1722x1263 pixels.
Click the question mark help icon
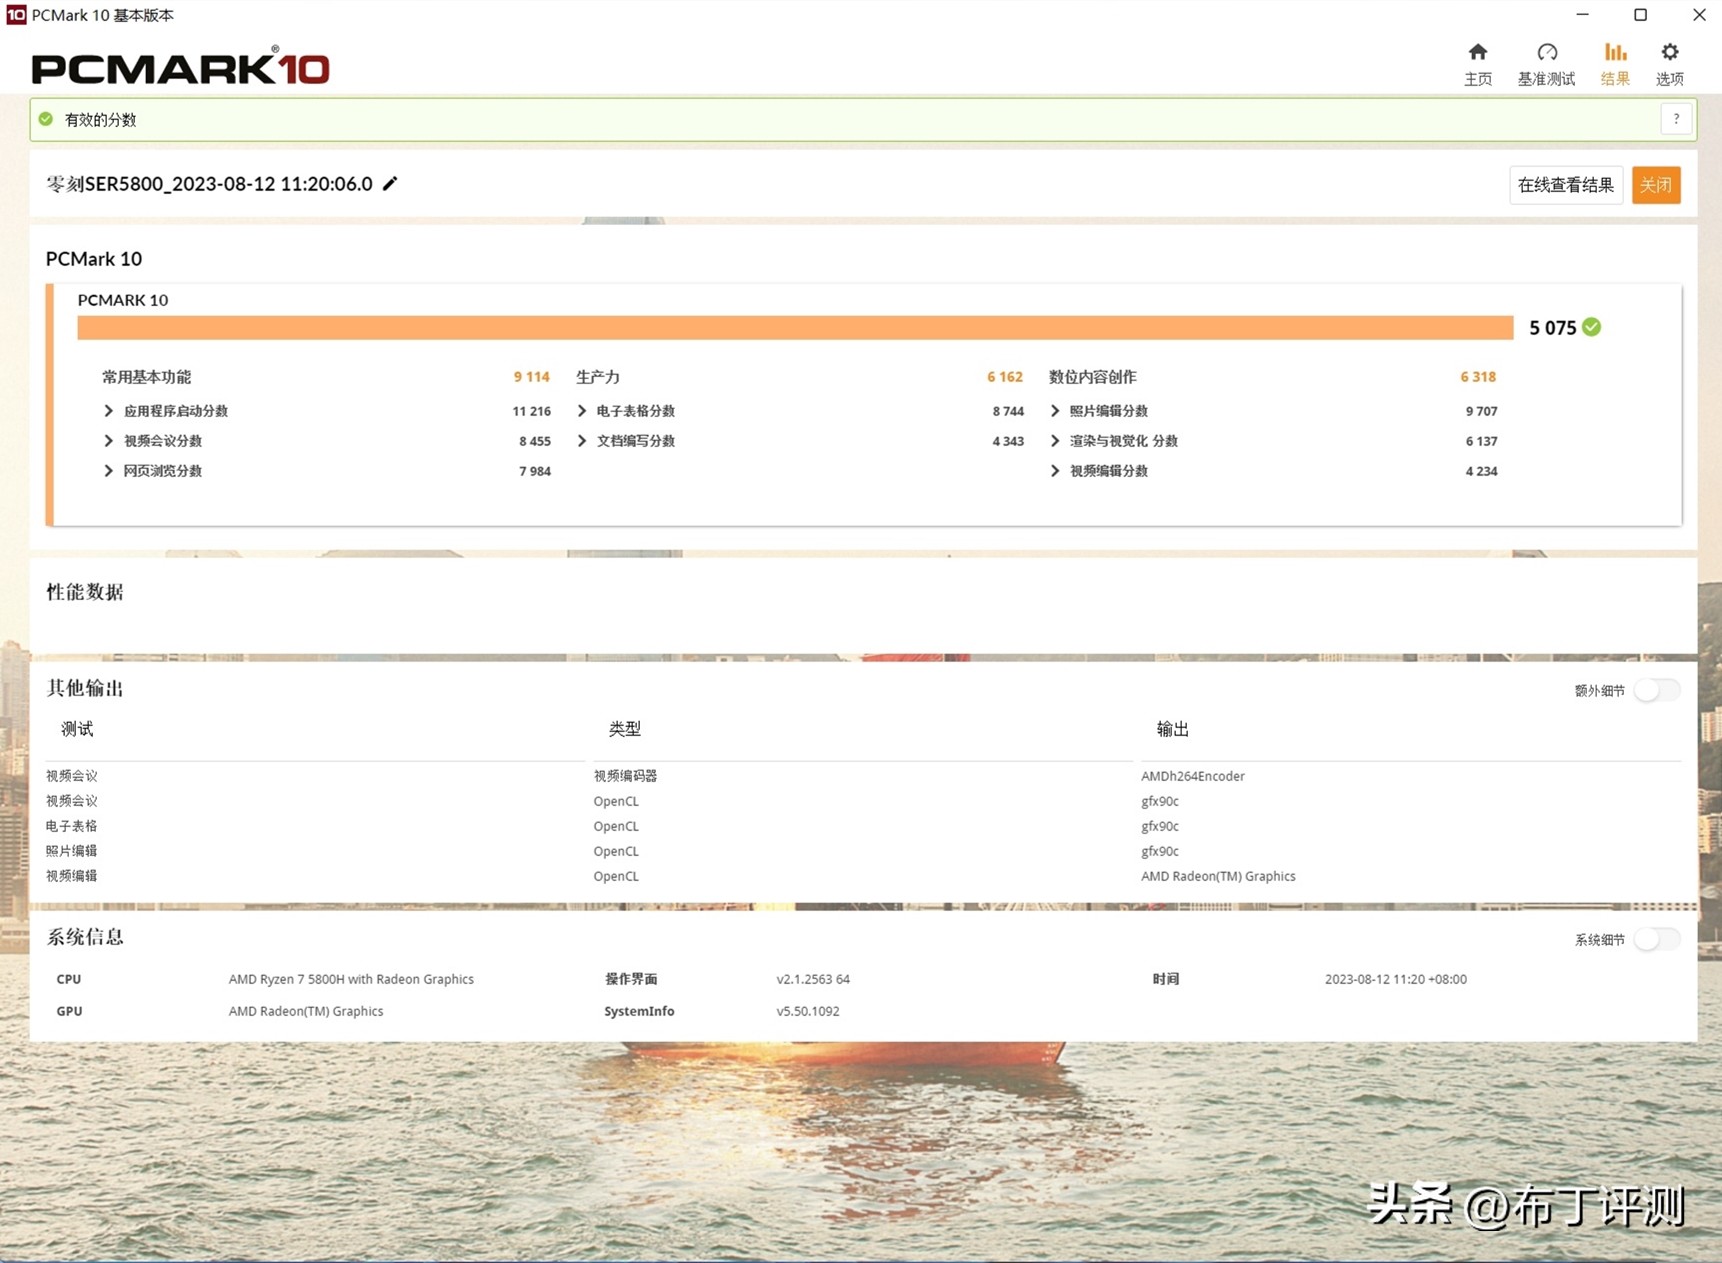1676,119
